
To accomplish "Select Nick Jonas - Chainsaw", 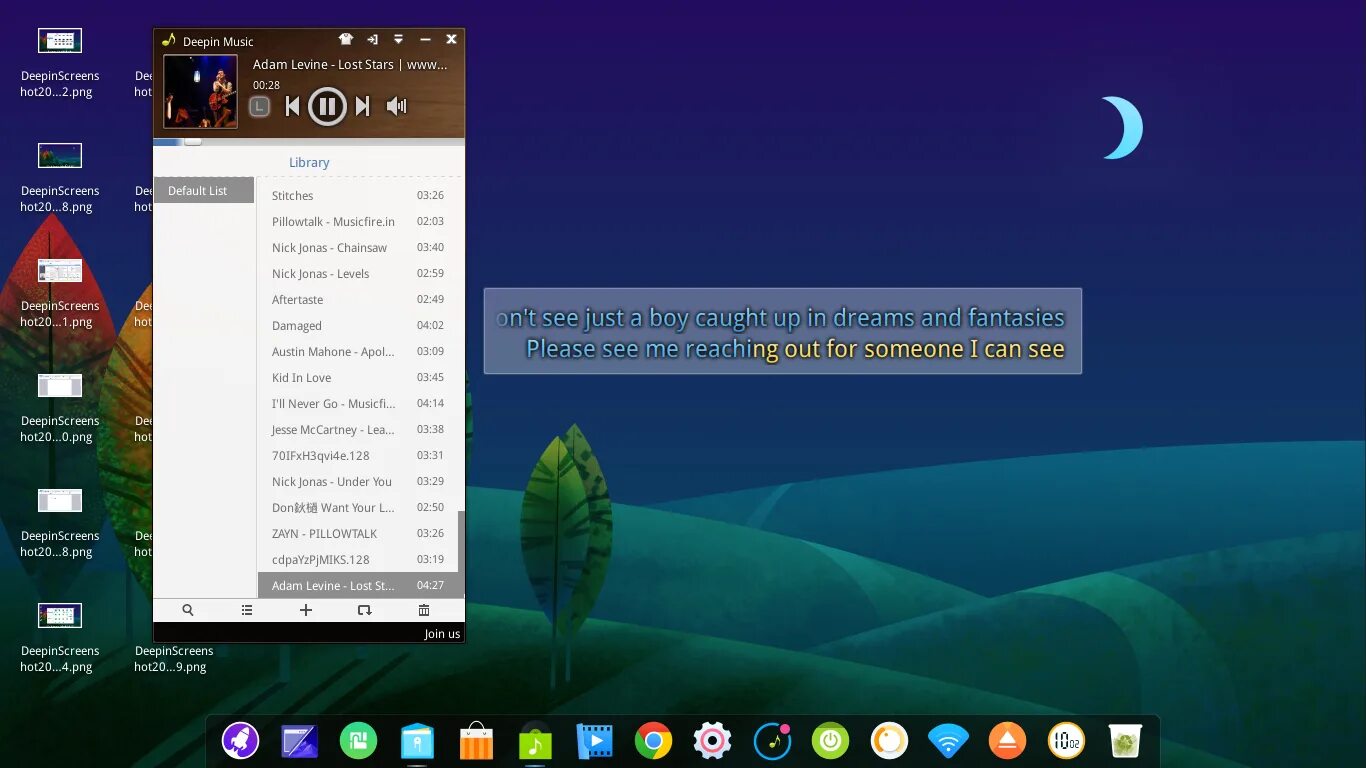I will [x=357, y=248].
